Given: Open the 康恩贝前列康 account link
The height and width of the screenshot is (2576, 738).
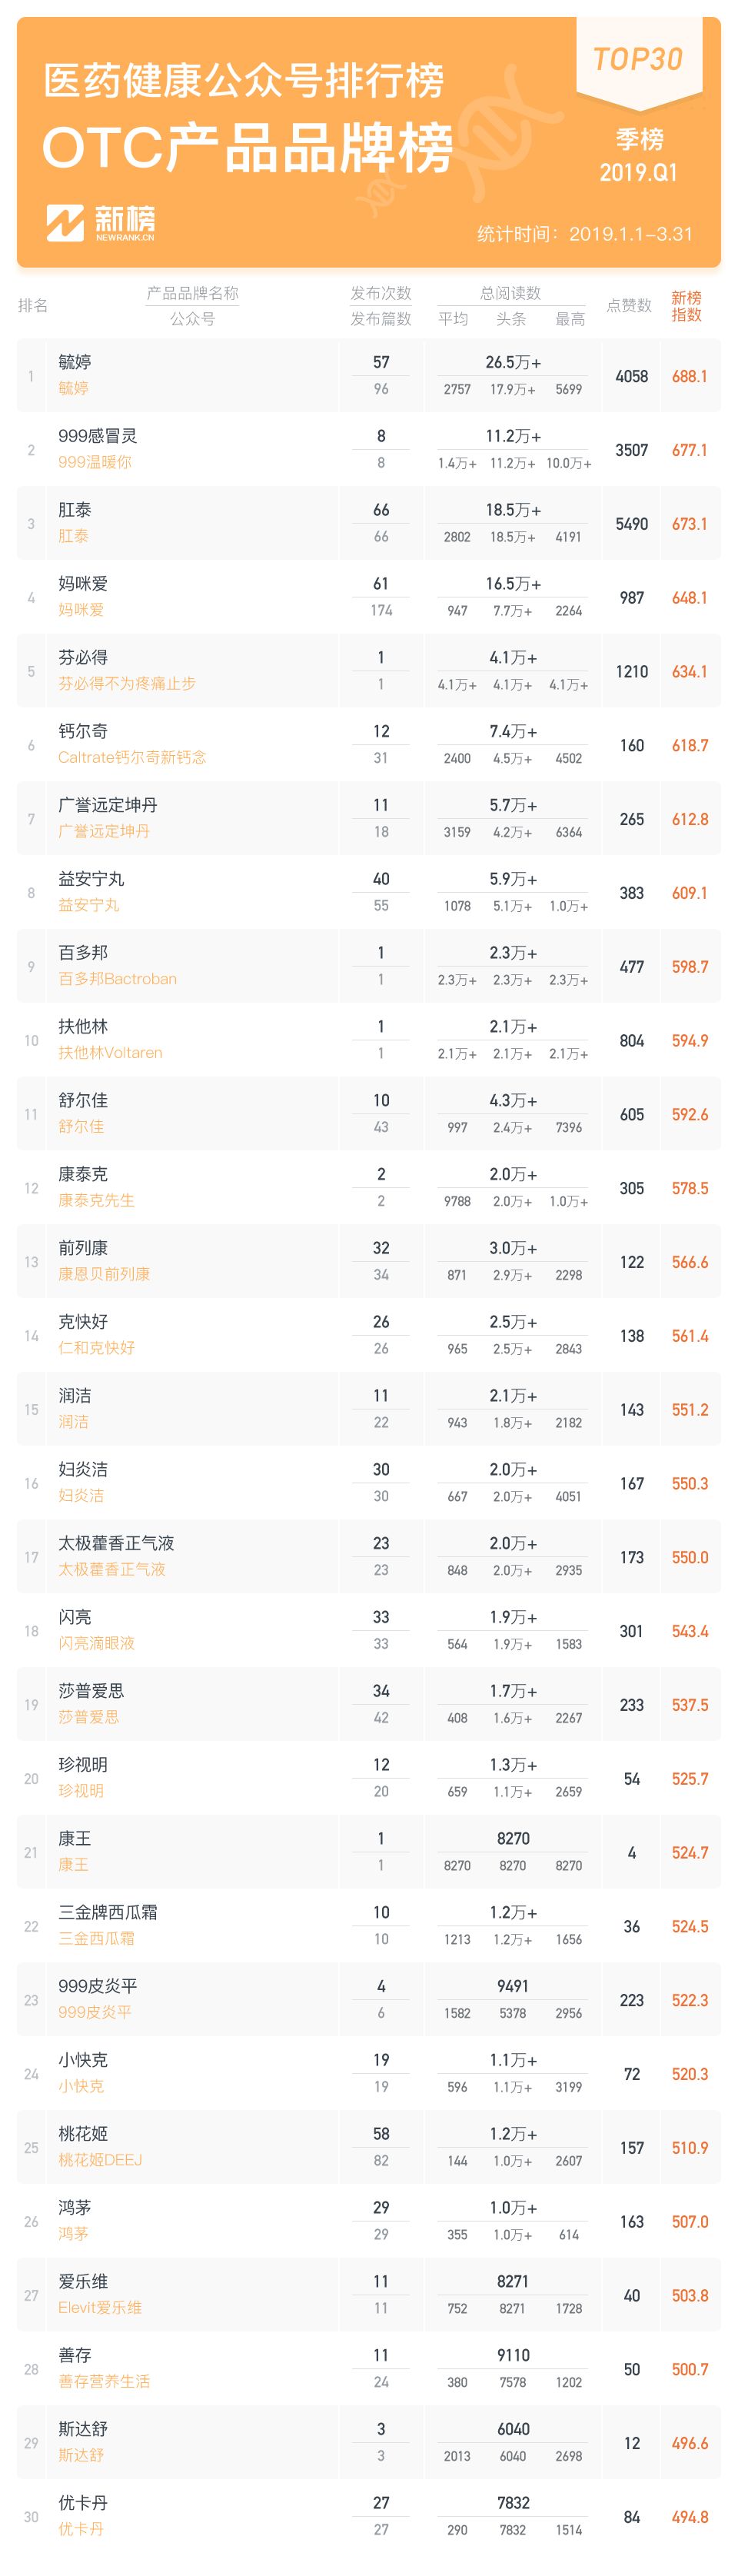Looking at the screenshot, I should pos(104,1274).
